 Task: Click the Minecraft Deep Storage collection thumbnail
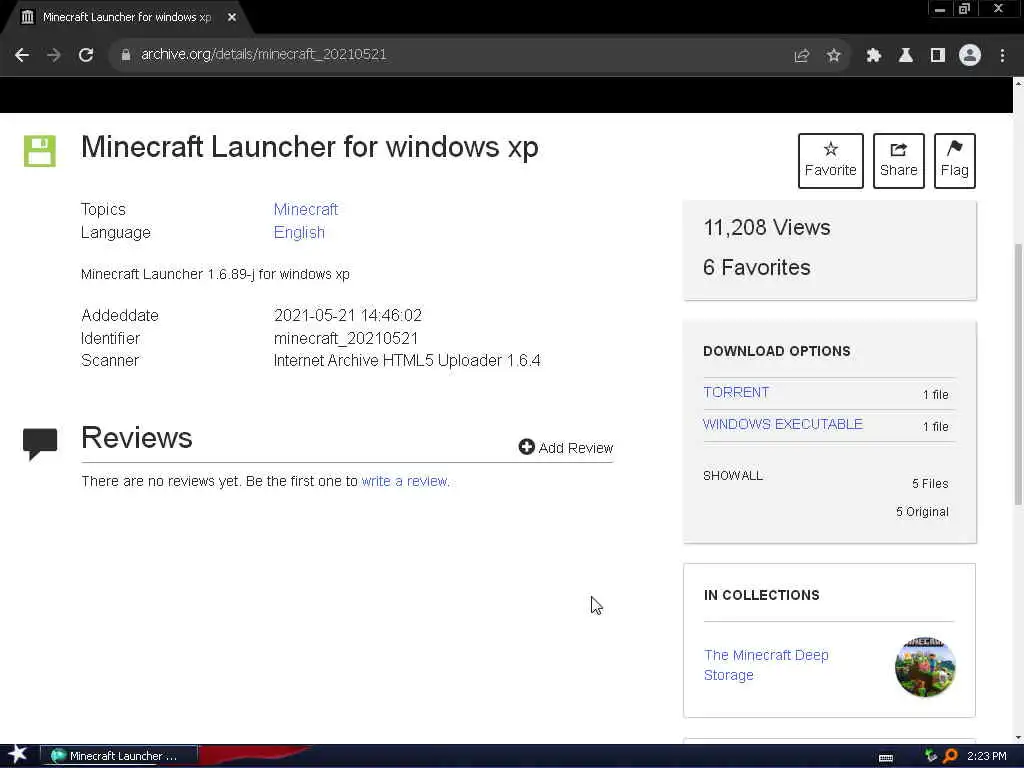click(x=925, y=667)
